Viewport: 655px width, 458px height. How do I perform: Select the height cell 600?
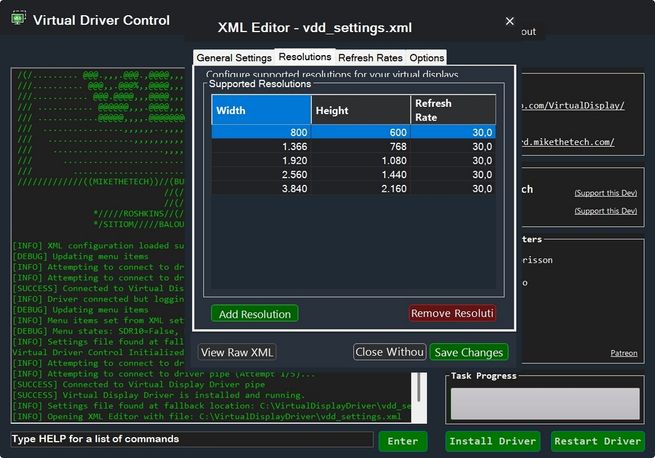(361, 132)
